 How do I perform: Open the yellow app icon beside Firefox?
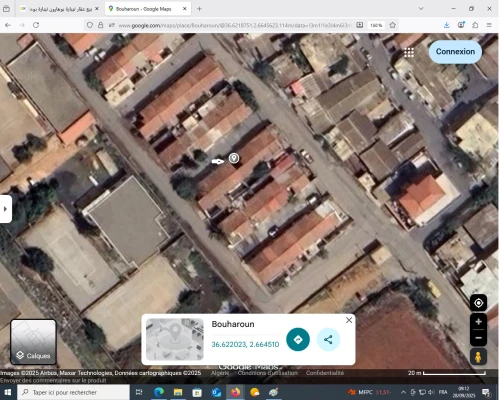(255, 392)
